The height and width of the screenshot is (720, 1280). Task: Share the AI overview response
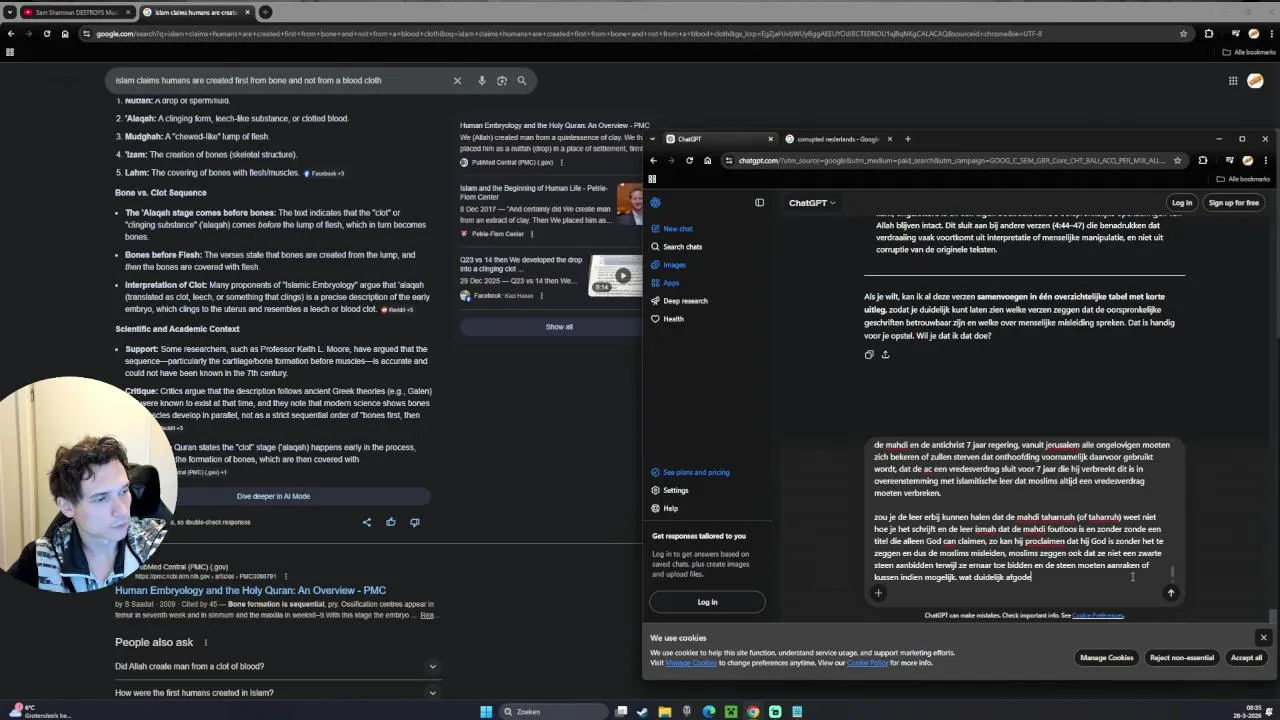click(x=366, y=522)
